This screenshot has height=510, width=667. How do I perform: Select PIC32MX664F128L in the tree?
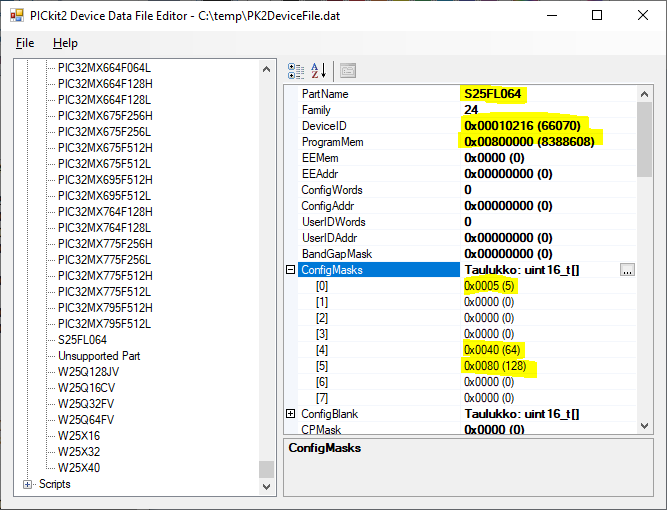point(105,100)
